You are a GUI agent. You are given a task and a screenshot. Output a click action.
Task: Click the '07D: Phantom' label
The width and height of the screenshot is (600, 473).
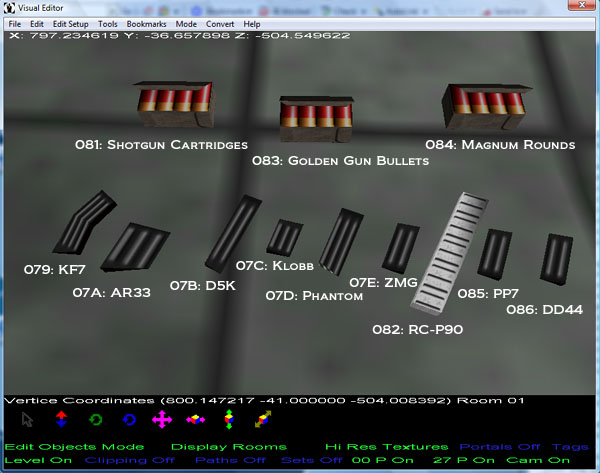pyautogui.click(x=314, y=296)
